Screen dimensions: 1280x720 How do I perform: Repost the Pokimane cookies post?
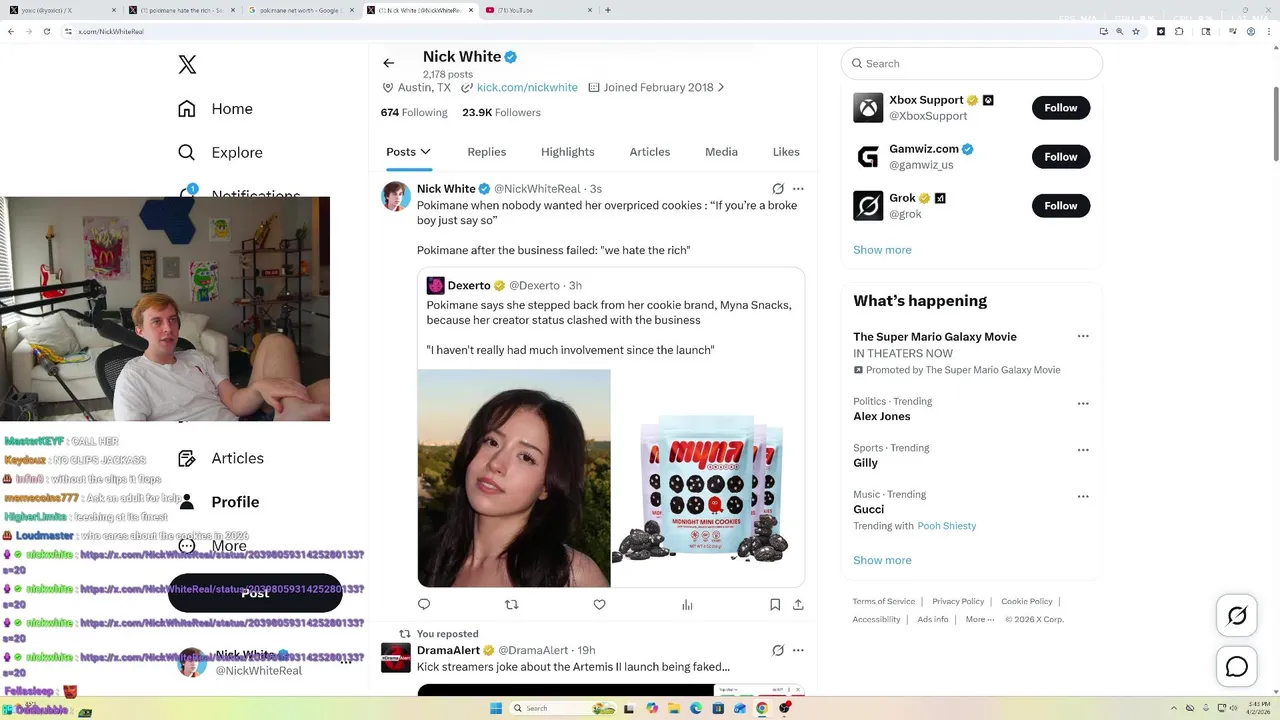[x=512, y=604]
